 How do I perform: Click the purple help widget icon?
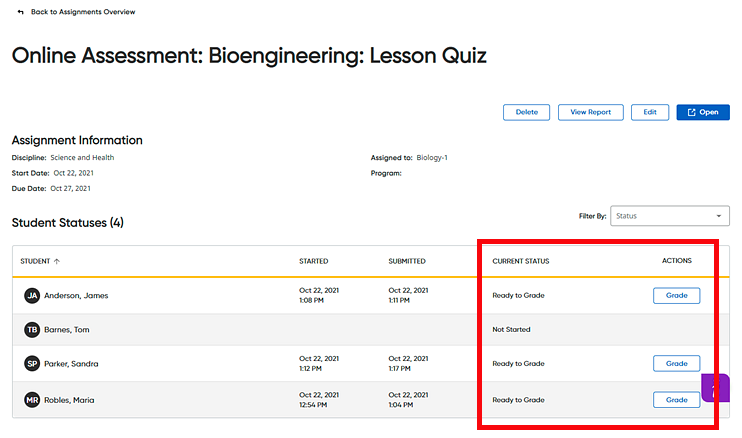[716, 388]
